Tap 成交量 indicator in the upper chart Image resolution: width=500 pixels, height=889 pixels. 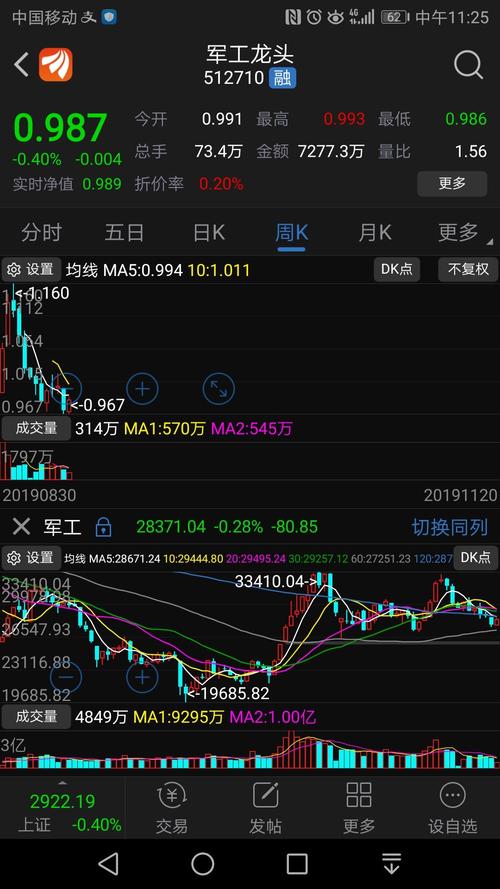(x=36, y=429)
